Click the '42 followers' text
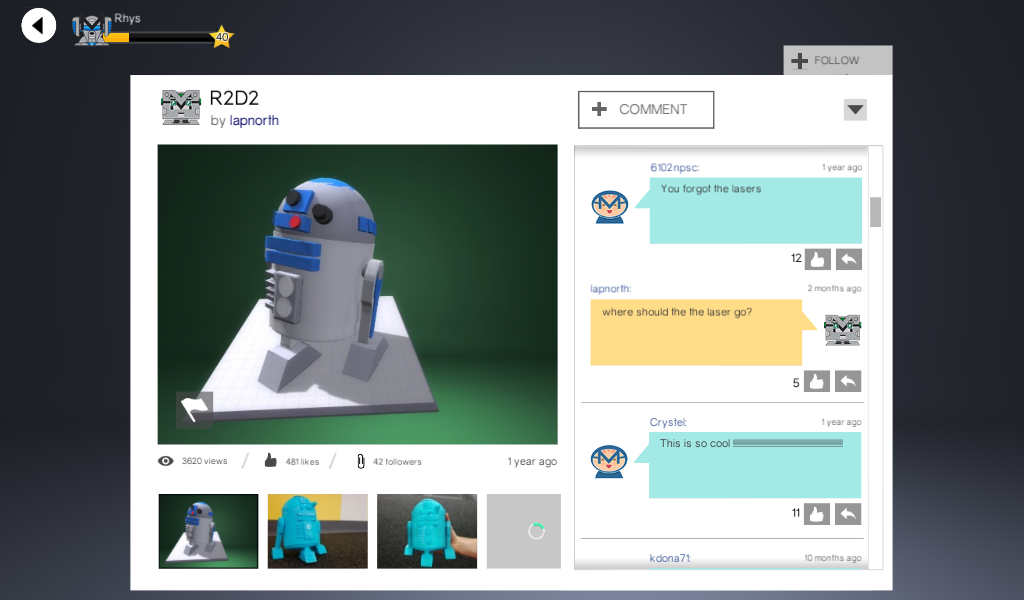 pyautogui.click(x=397, y=462)
